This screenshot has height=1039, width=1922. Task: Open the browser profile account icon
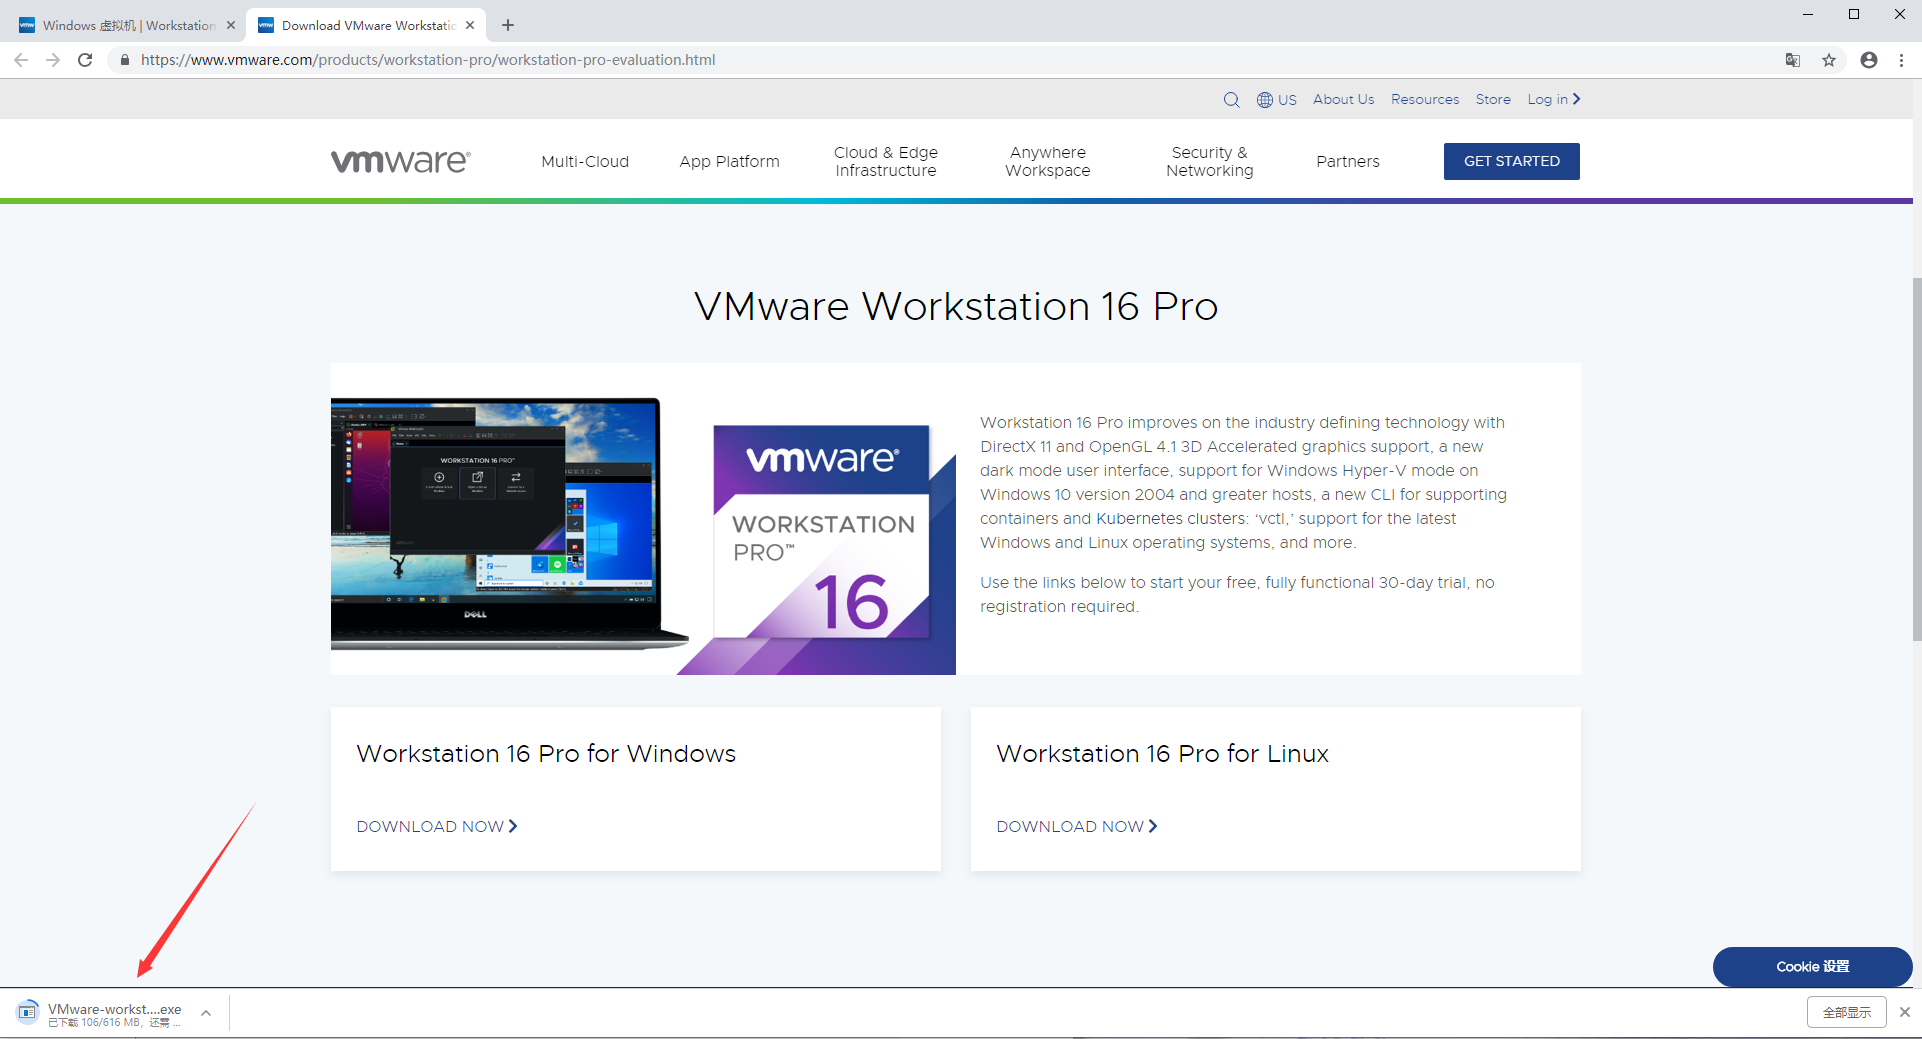point(1868,60)
